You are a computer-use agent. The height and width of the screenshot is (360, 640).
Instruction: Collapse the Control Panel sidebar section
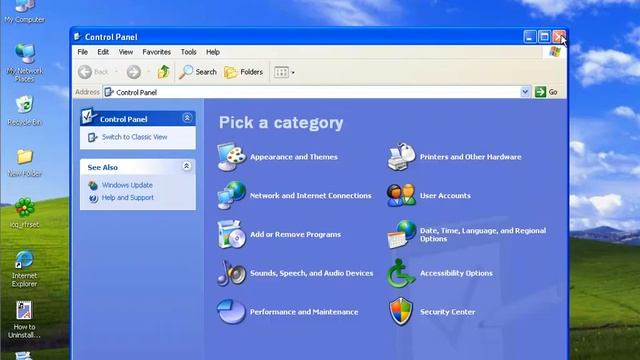[x=187, y=118]
